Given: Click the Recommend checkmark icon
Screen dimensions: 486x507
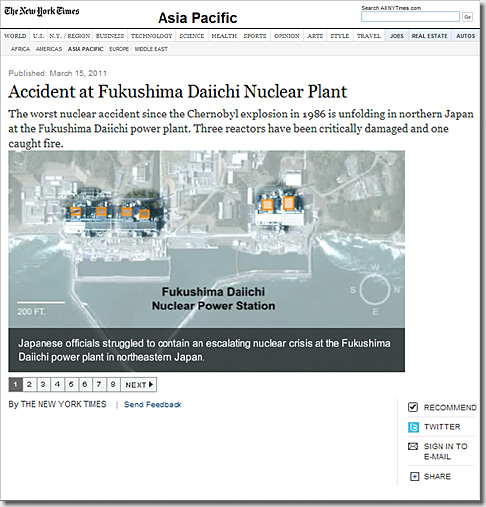Looking at the screenshot, I should coord(413,407).
